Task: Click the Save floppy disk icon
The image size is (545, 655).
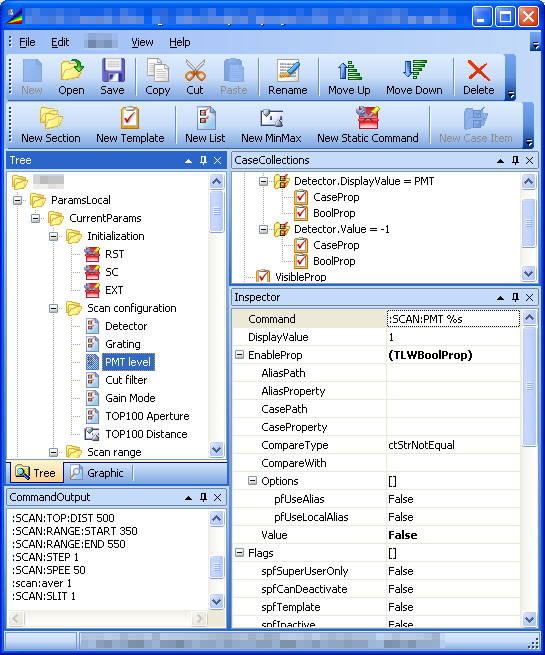Action: point(113,70)
